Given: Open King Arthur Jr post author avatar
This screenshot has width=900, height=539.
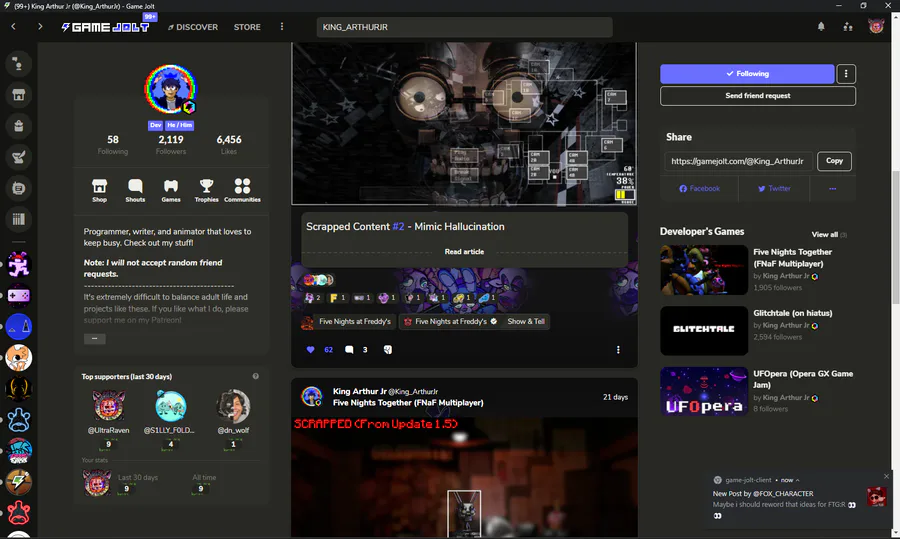Looking at the screenshot, I should (312, 397).
